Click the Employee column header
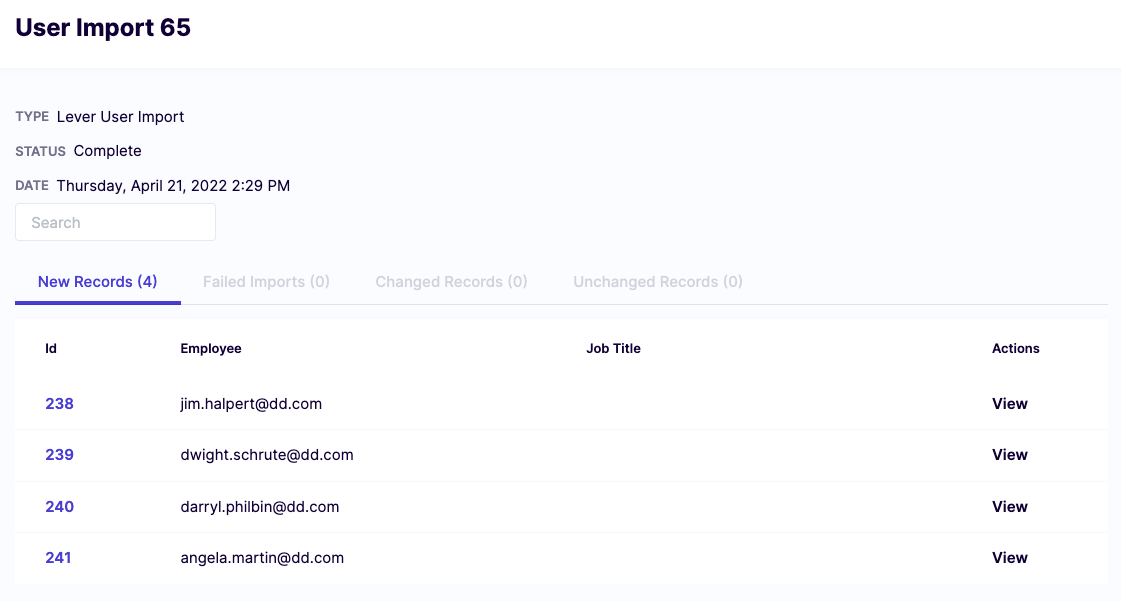Viewport: 1121px width, 601px height. 211,349
